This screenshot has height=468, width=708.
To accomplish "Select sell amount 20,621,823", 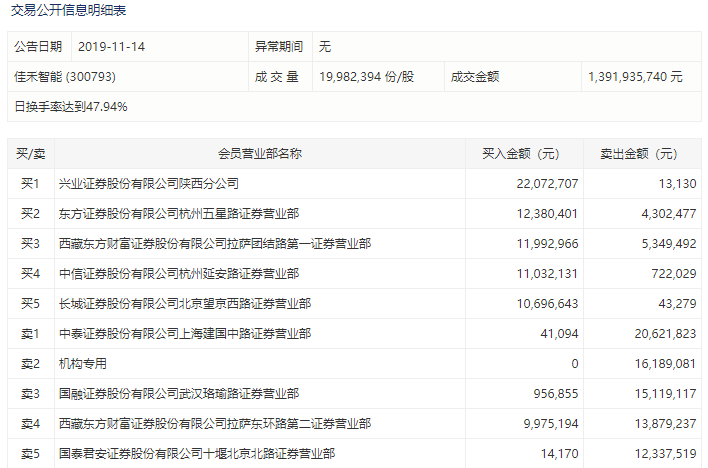I will click(665, 334).
